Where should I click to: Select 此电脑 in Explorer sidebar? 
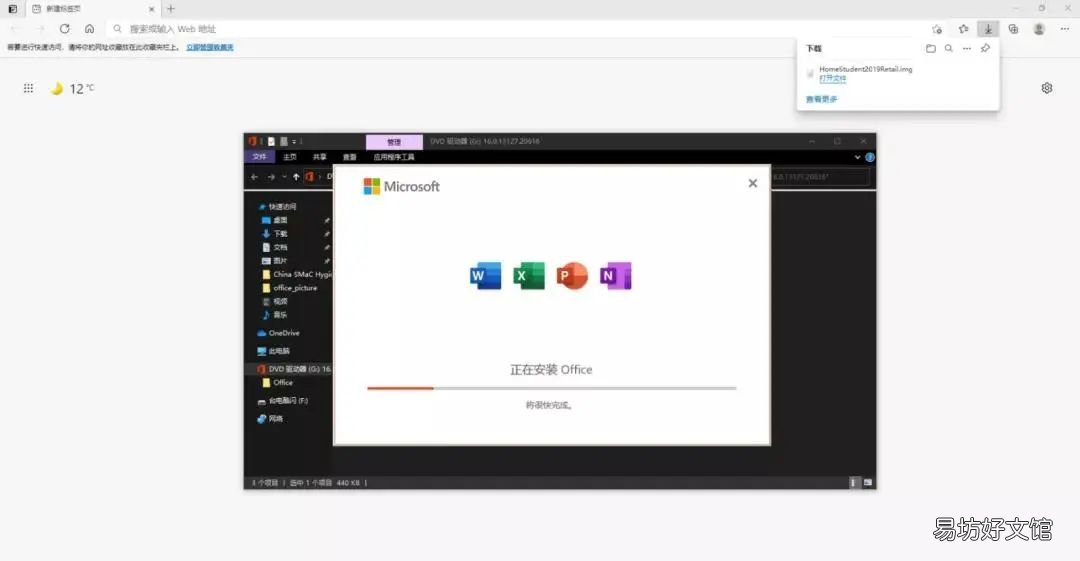[x=273, y=351]
